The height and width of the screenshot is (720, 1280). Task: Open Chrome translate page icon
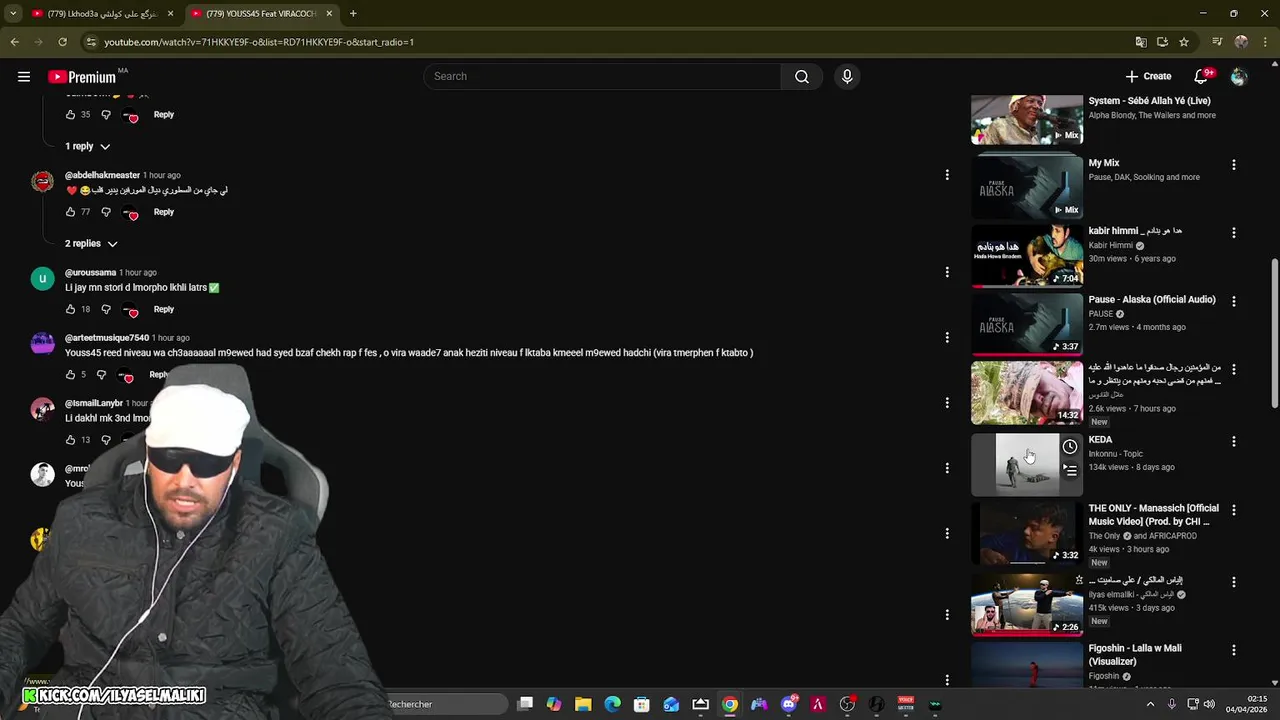(x=1141, y=42)
